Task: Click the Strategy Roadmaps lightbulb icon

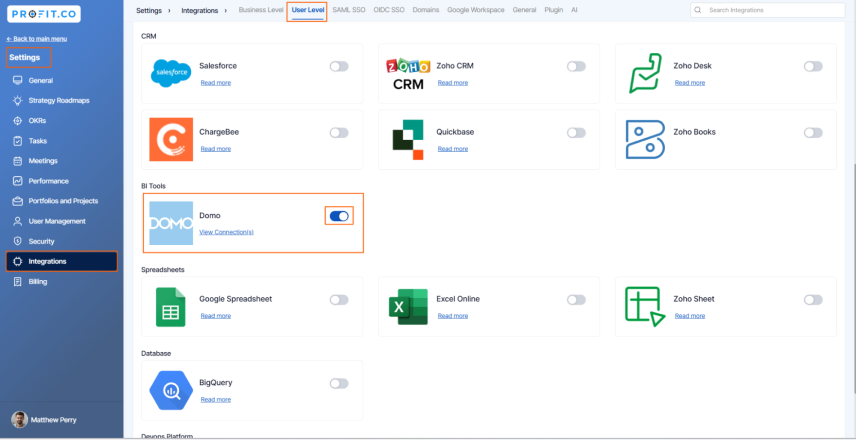Action: pyautogui.click(x=17, y=100)
